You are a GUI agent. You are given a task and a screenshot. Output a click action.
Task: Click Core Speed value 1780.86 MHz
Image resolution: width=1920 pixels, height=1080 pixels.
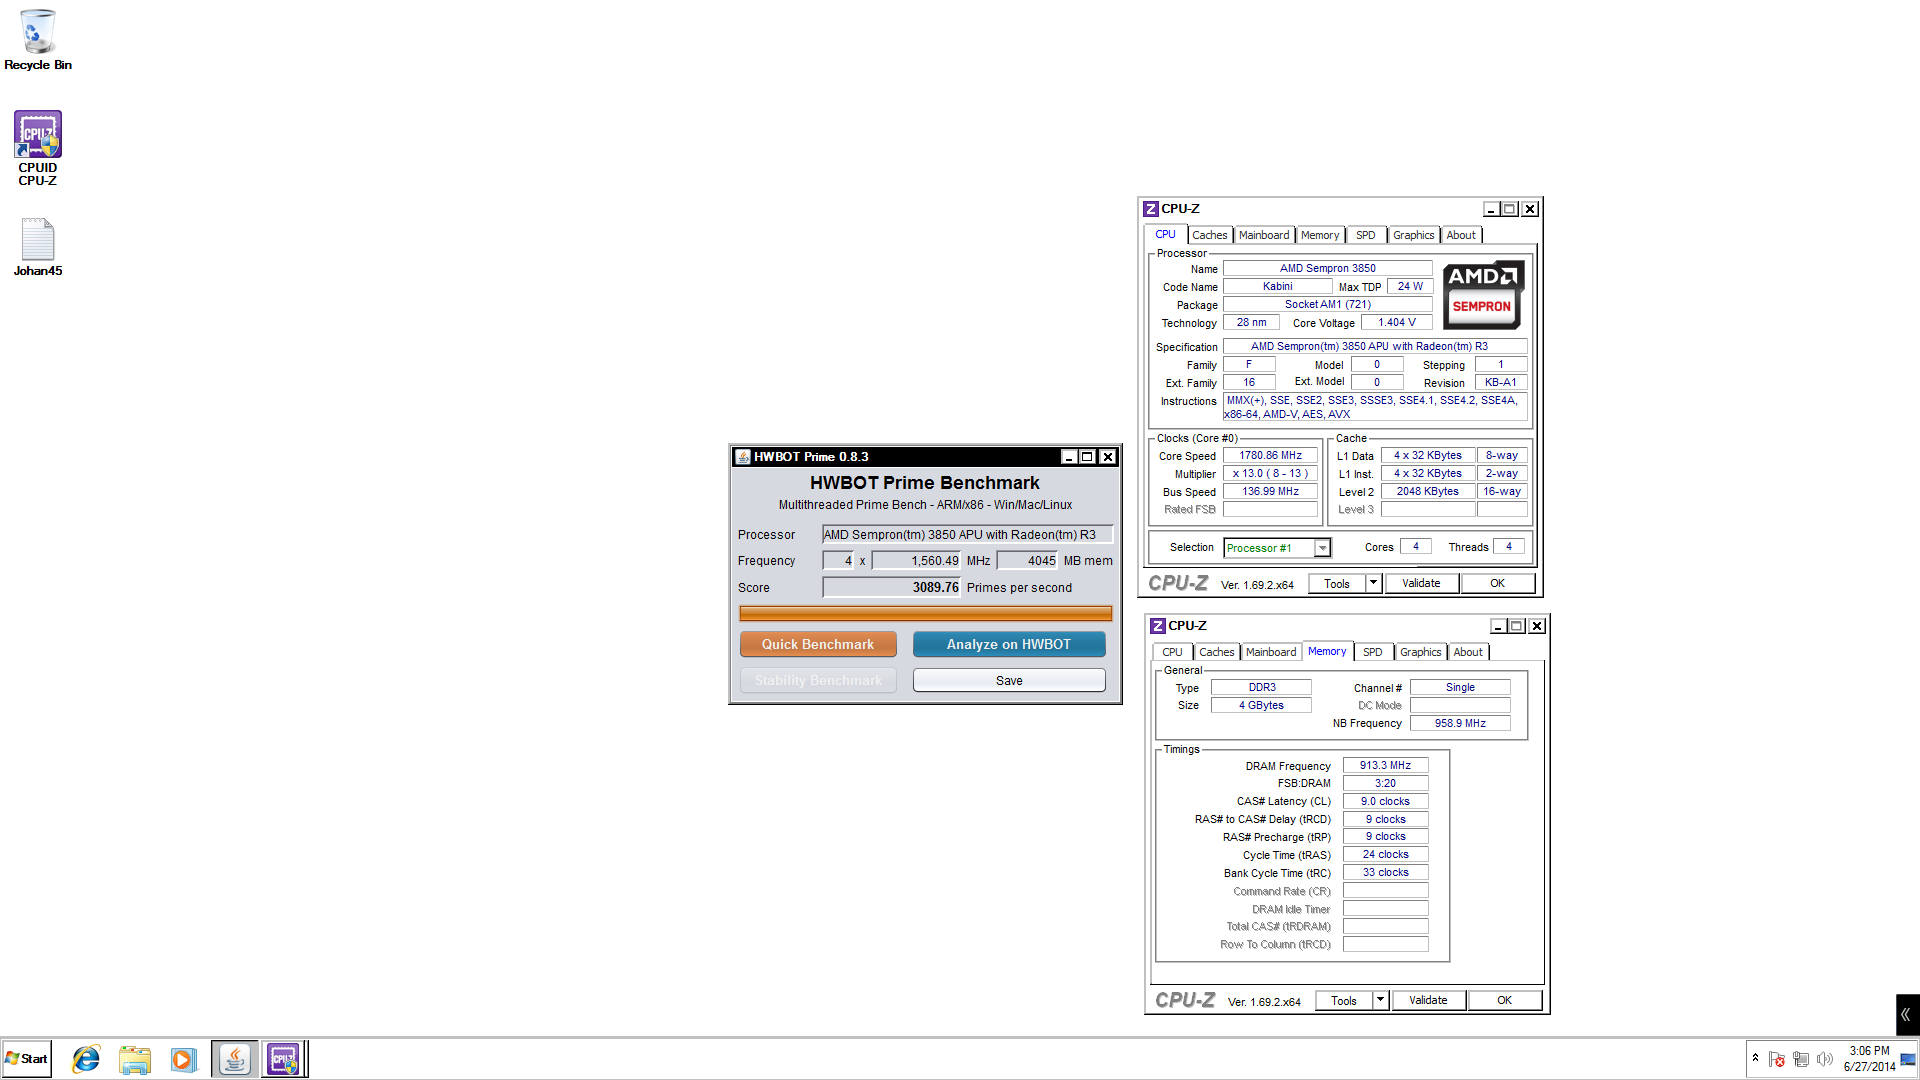click(1270, 456)
